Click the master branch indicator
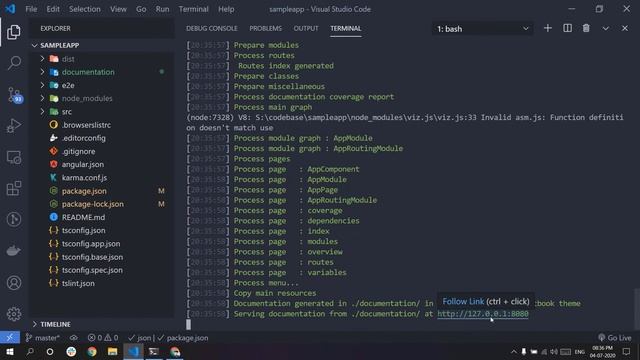The width and height of the screenshot is (640, 360). coord(42,338)
